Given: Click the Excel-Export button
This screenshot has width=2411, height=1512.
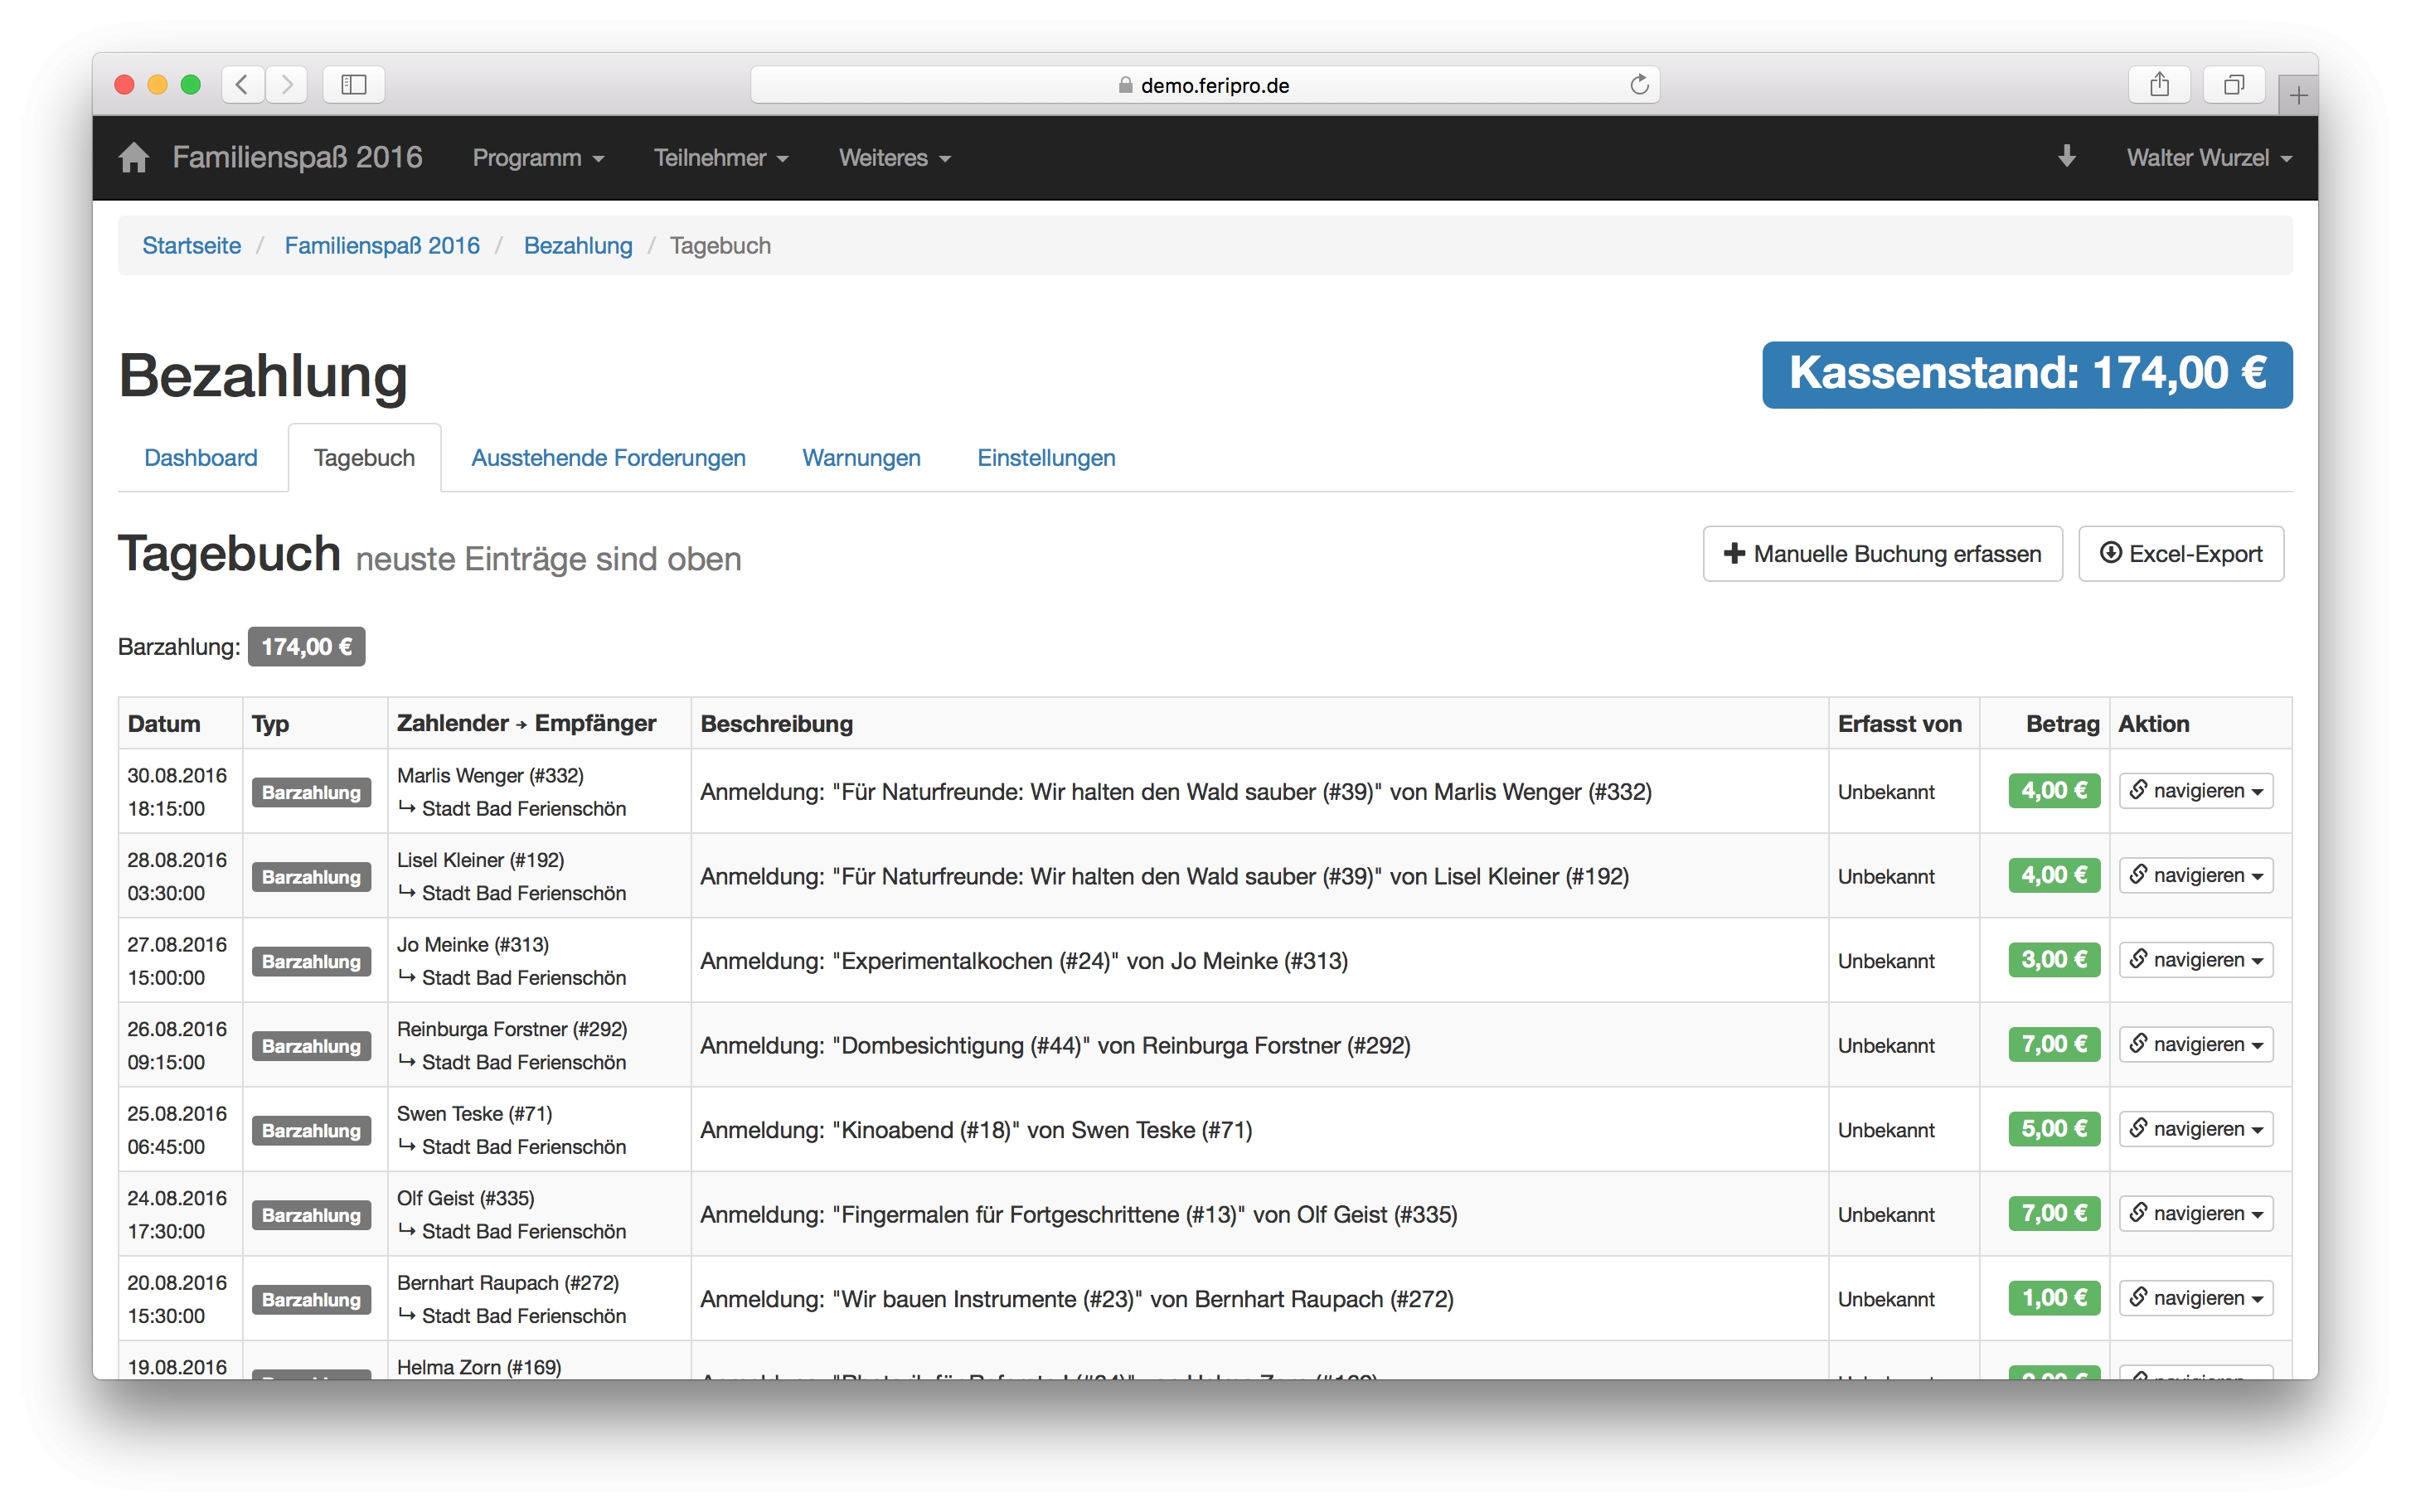Looking at the screenshot, I should (2181, 554).
